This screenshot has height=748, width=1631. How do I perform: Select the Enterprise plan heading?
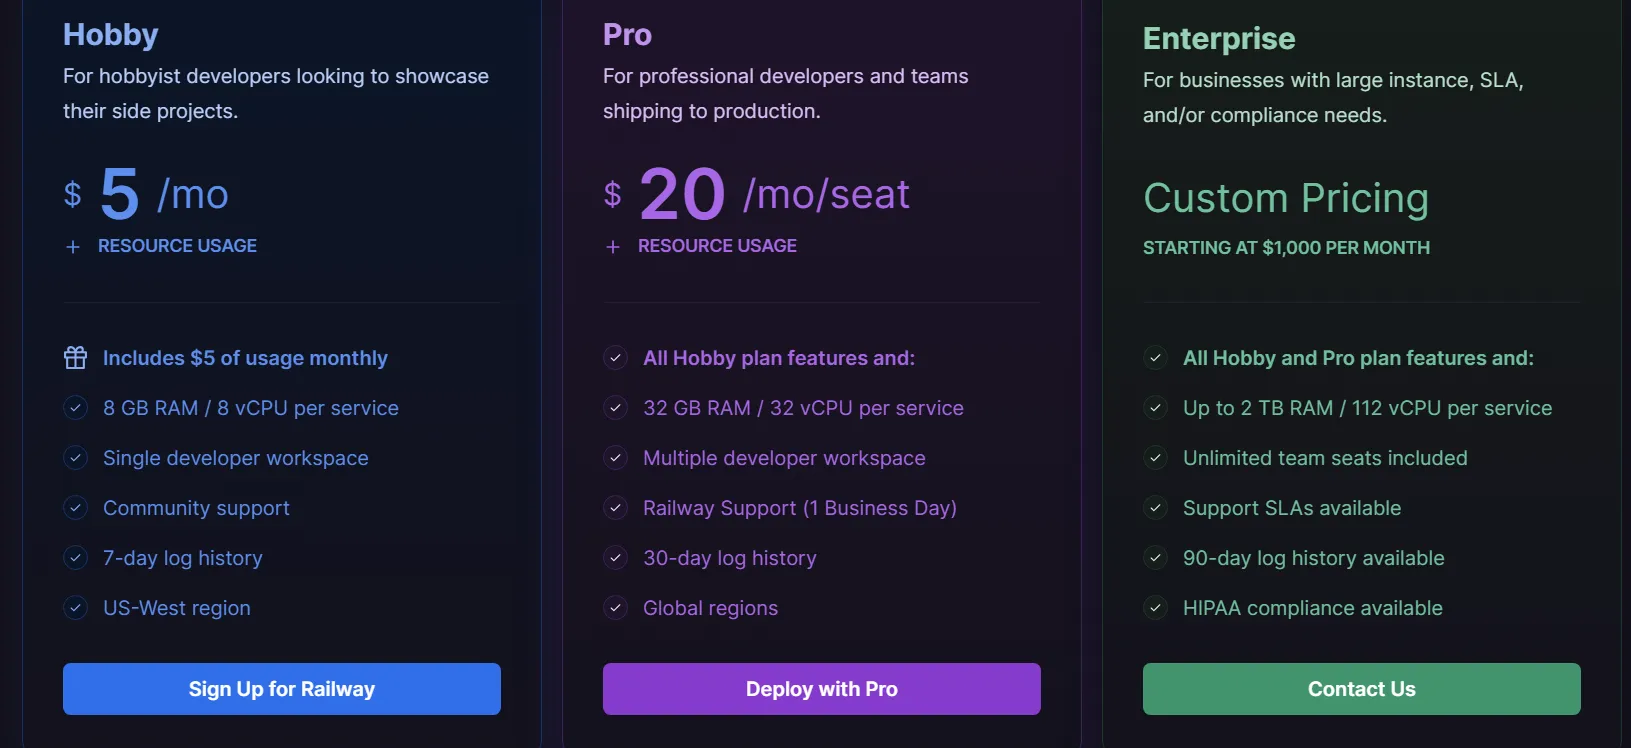[x=1219, y=39]
